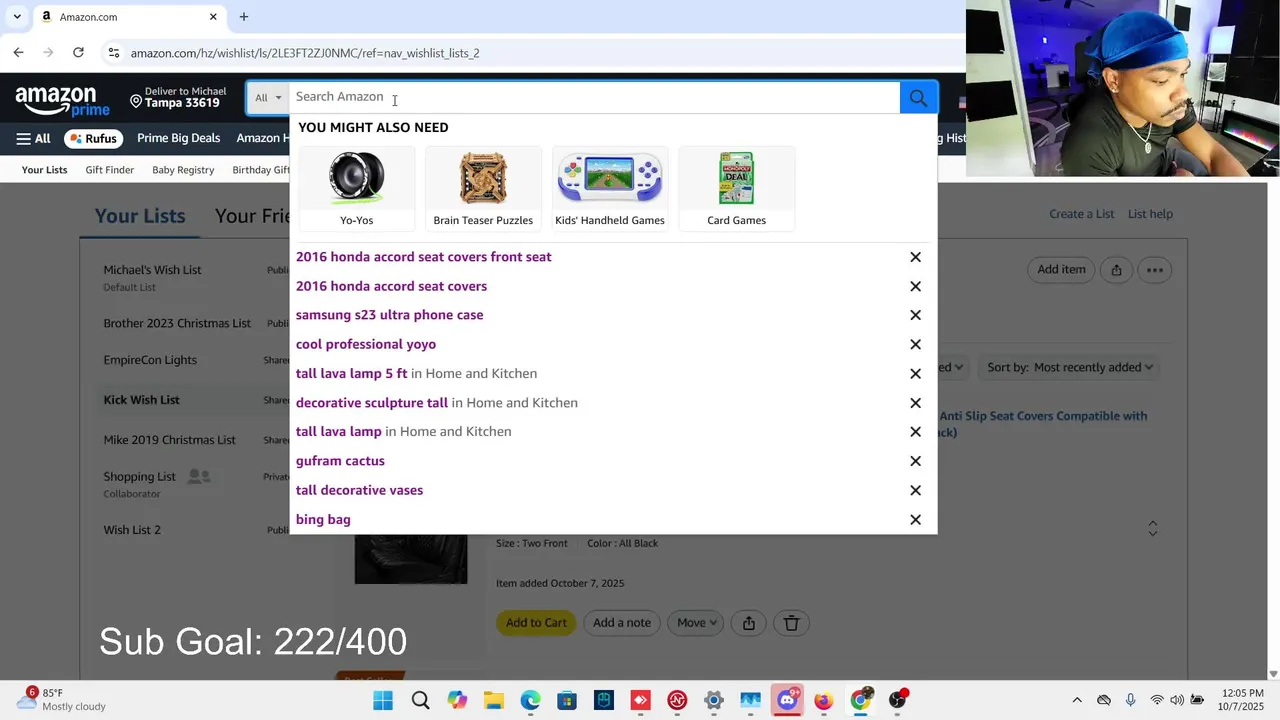Open tab search dropdown arrow
This screenshot has width=1280, height=720.
17,16
